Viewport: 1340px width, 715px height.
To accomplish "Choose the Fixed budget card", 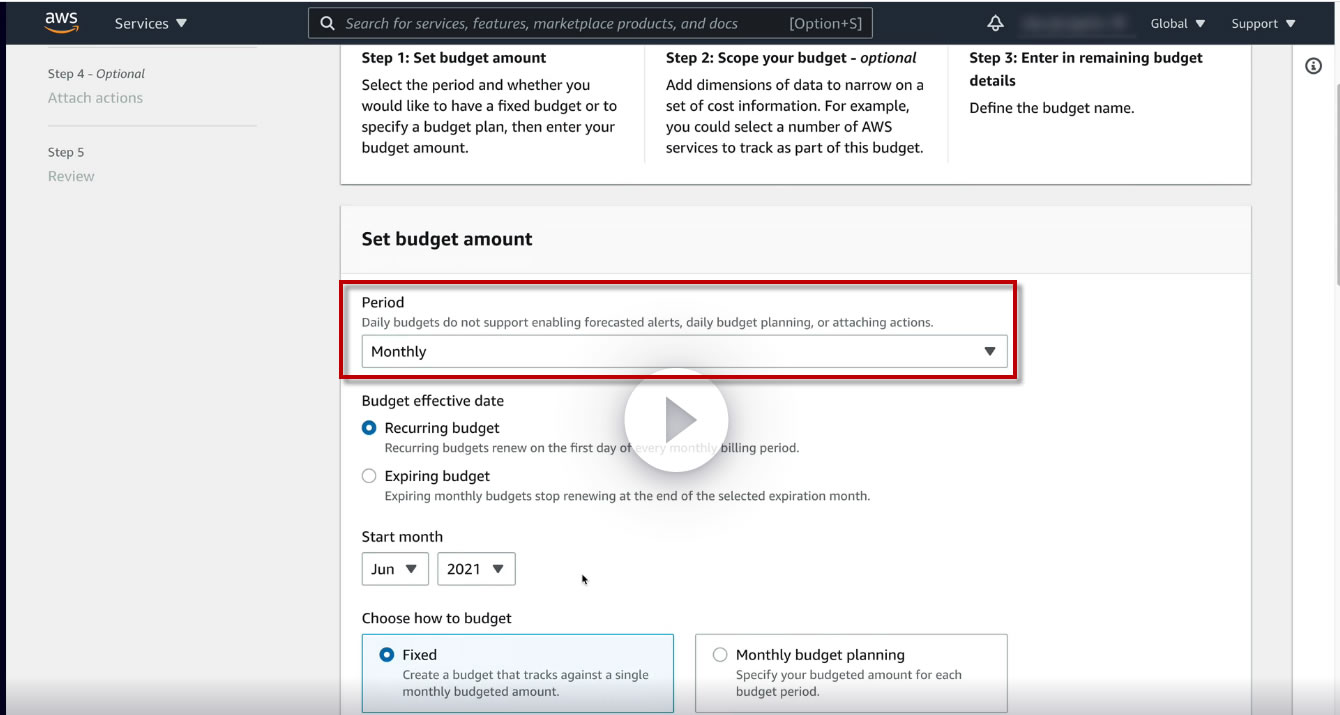I will click(x=517, y=672).
